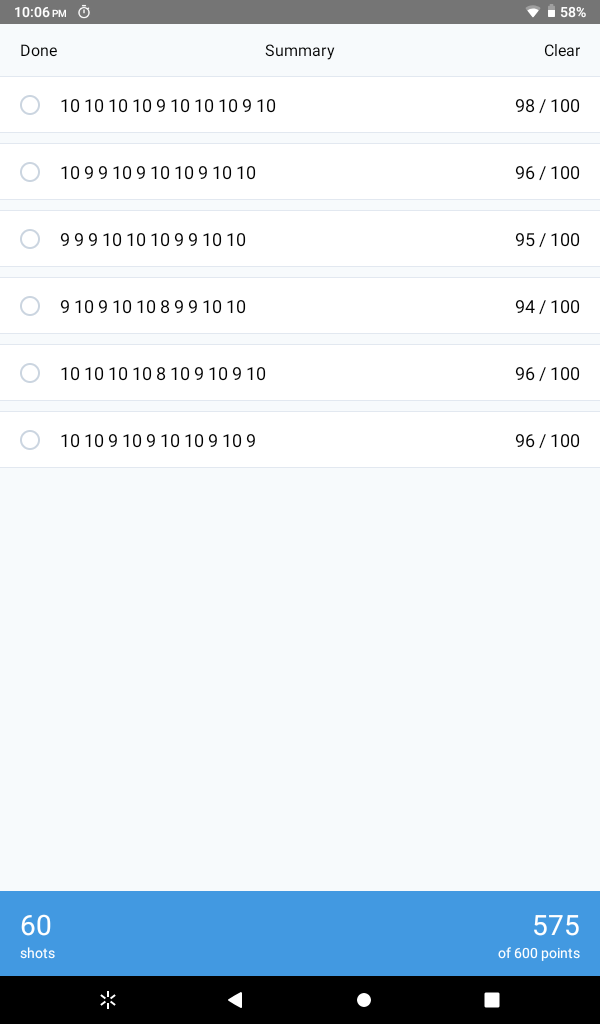Tap the Android back navigation triangle

pyautogui.click(x=235, y=999)
